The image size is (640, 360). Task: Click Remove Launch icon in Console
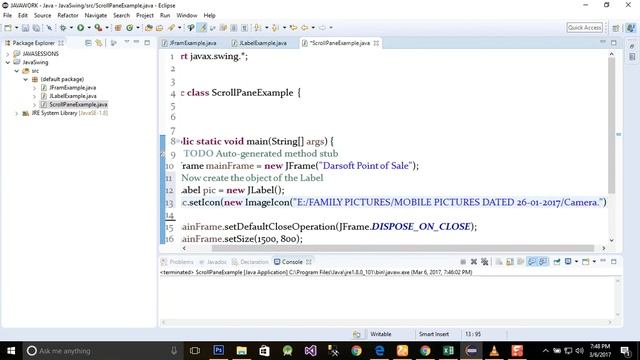pos(474,262)
